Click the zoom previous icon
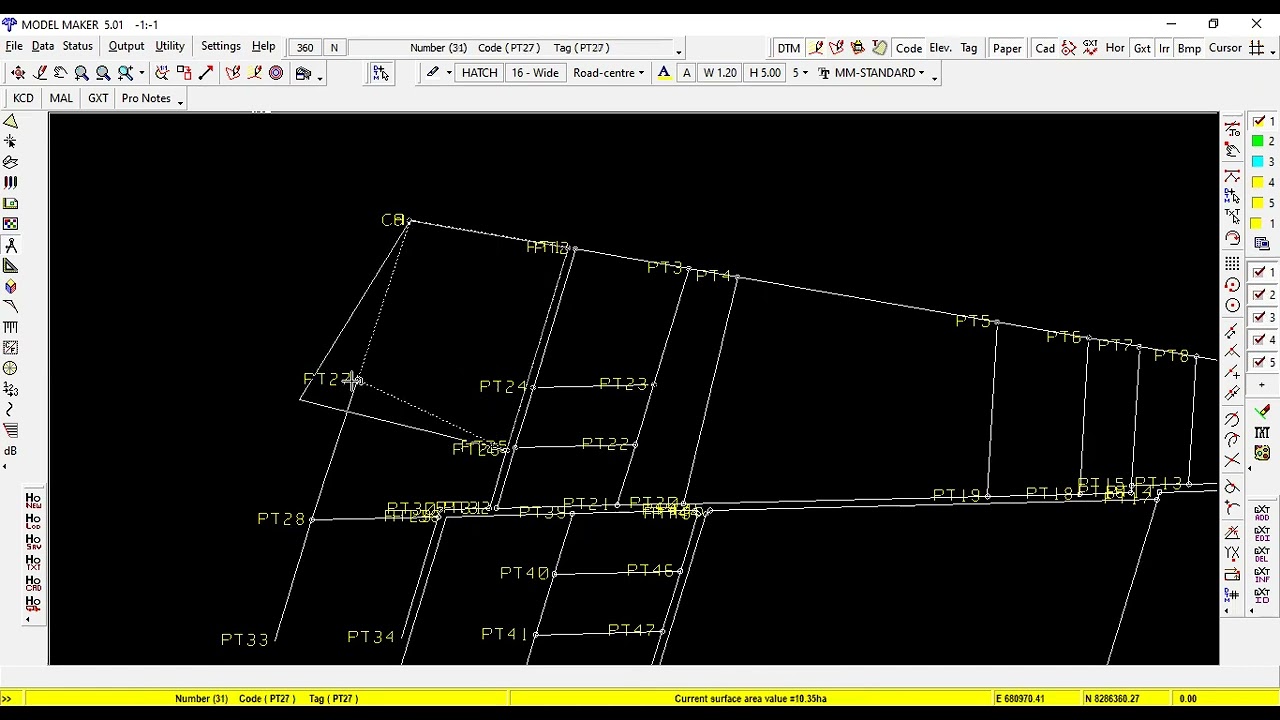 tap(60, 73)
